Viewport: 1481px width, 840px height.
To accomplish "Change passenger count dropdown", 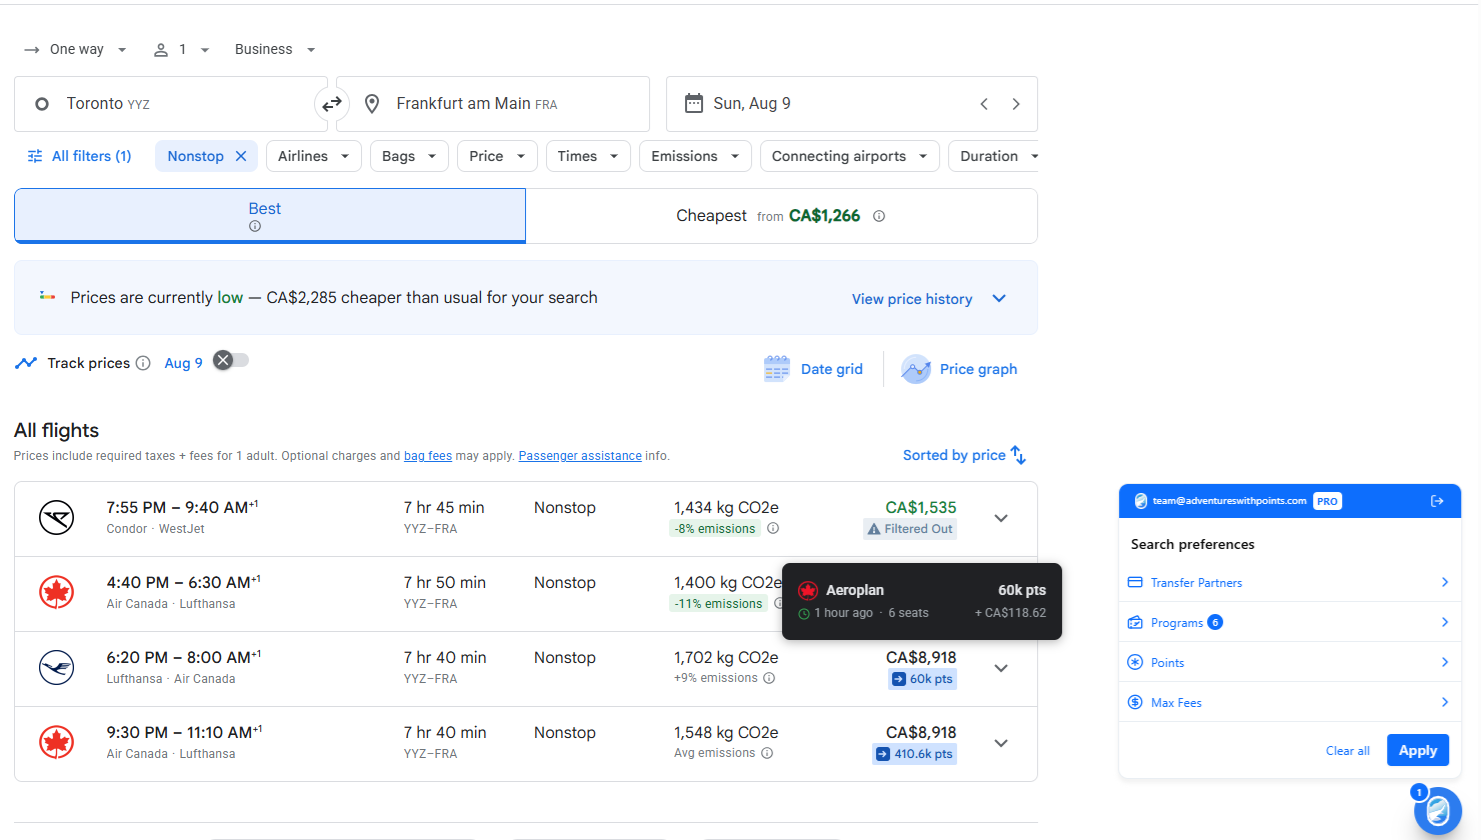I will (x=181, y=49).
